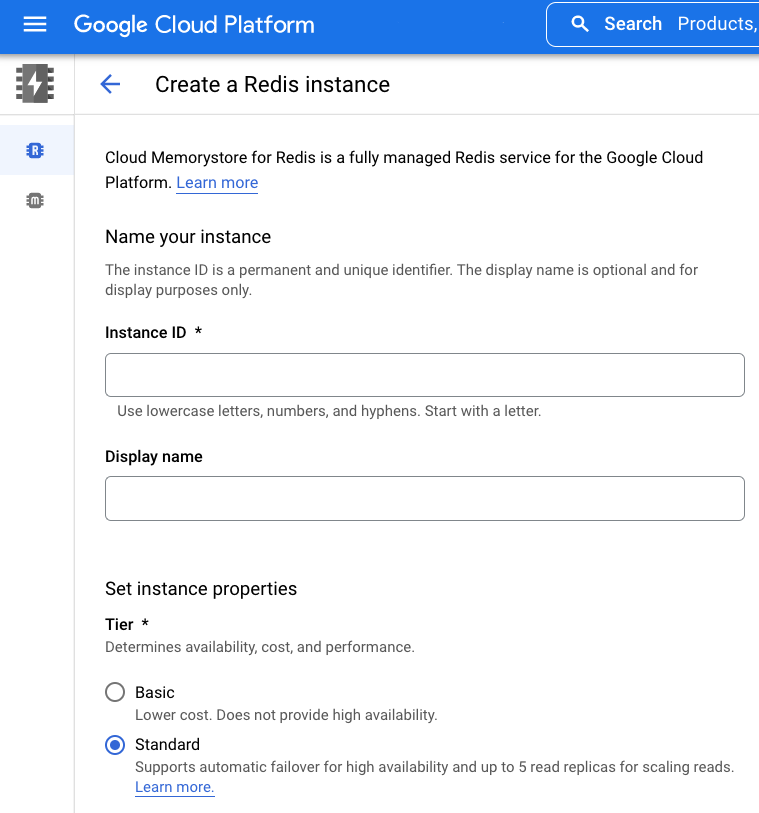This screenshot has height=813, width=759.
Task: Click the Memorystore chip logo icon
Action: [36, 84]
